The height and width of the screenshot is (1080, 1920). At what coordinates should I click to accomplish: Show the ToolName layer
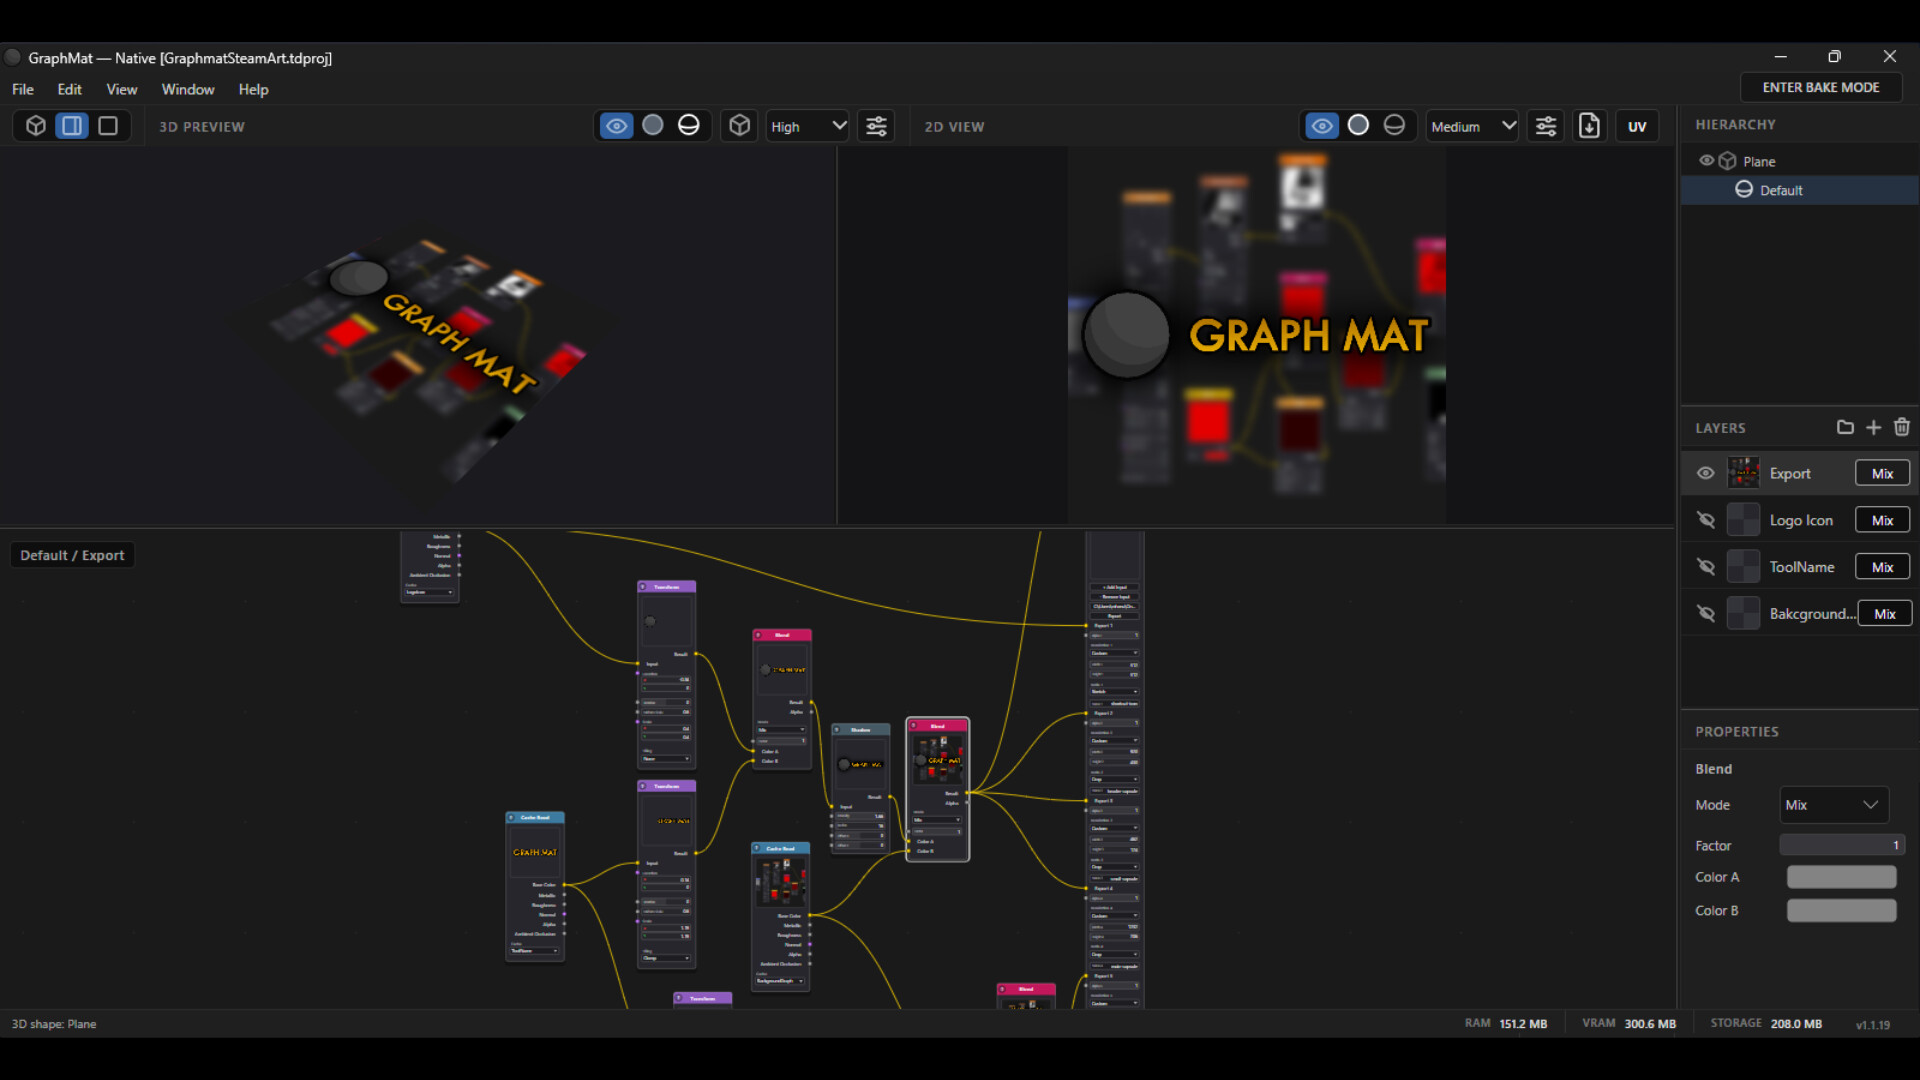coord(1706,567)
